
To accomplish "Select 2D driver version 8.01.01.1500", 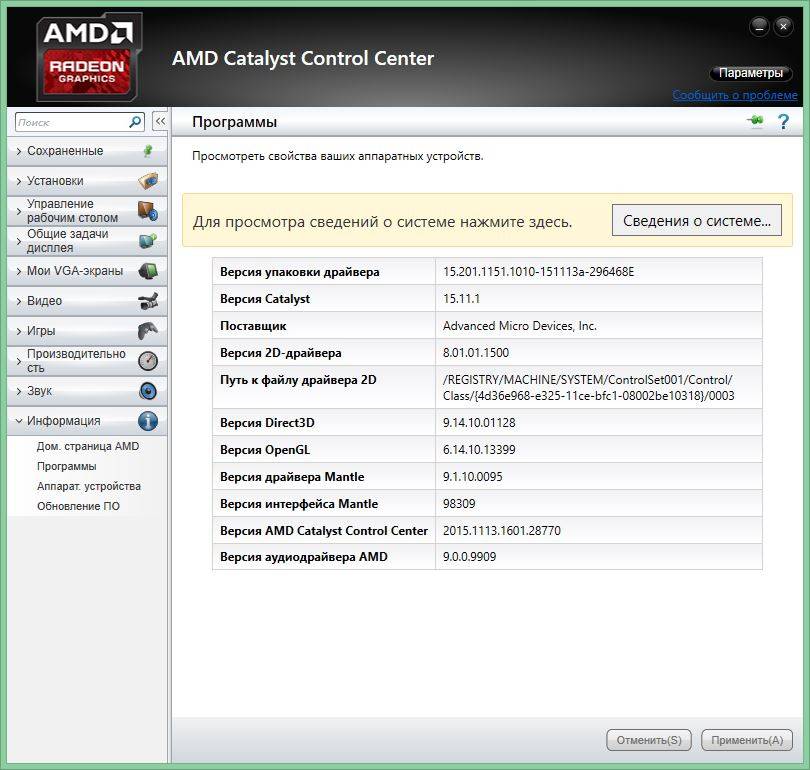I will point(476,353).
